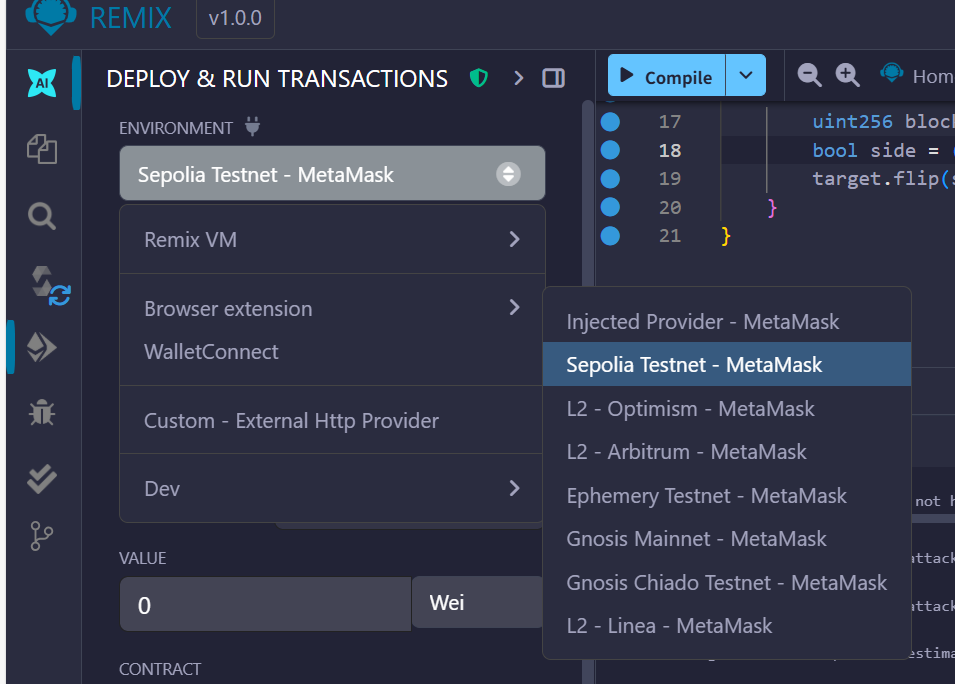The width and height of the screenshot is (955, 684).
Task: Select L2 - Linea - MetaMask
Action: pos(727,626)
